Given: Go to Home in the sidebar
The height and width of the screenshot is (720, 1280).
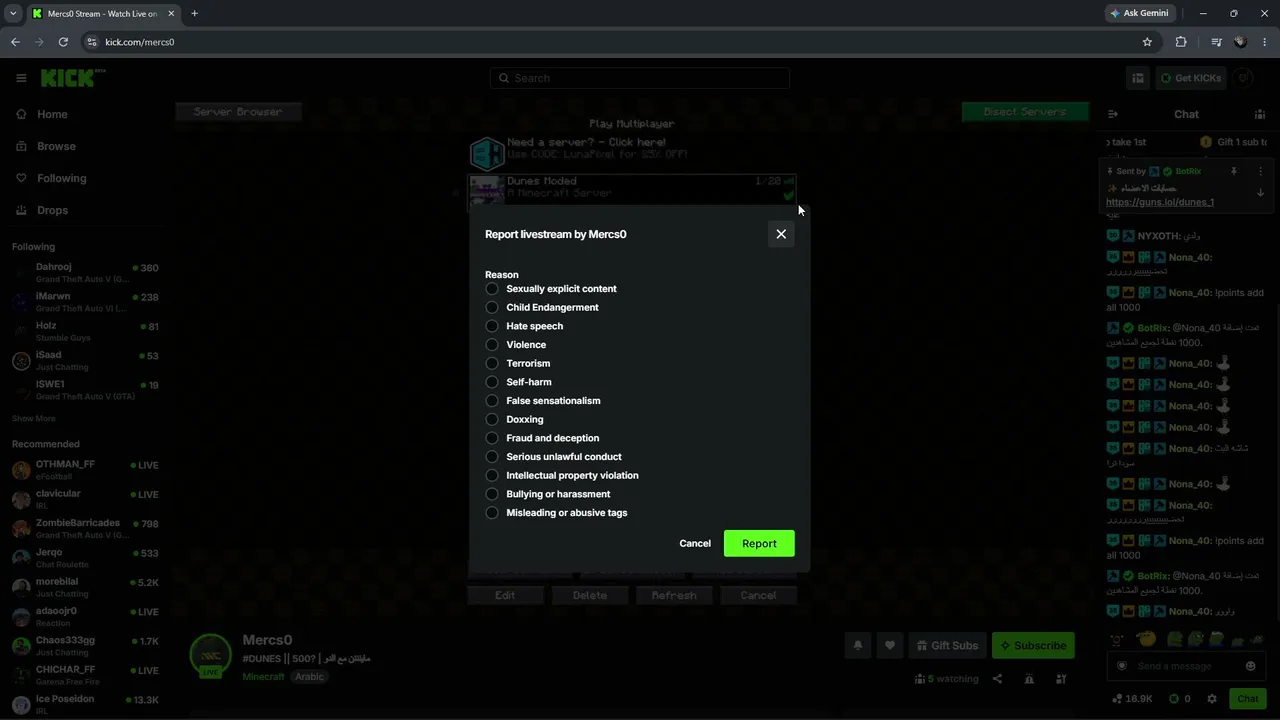Looking at the screenshot, I should (52, 114).
